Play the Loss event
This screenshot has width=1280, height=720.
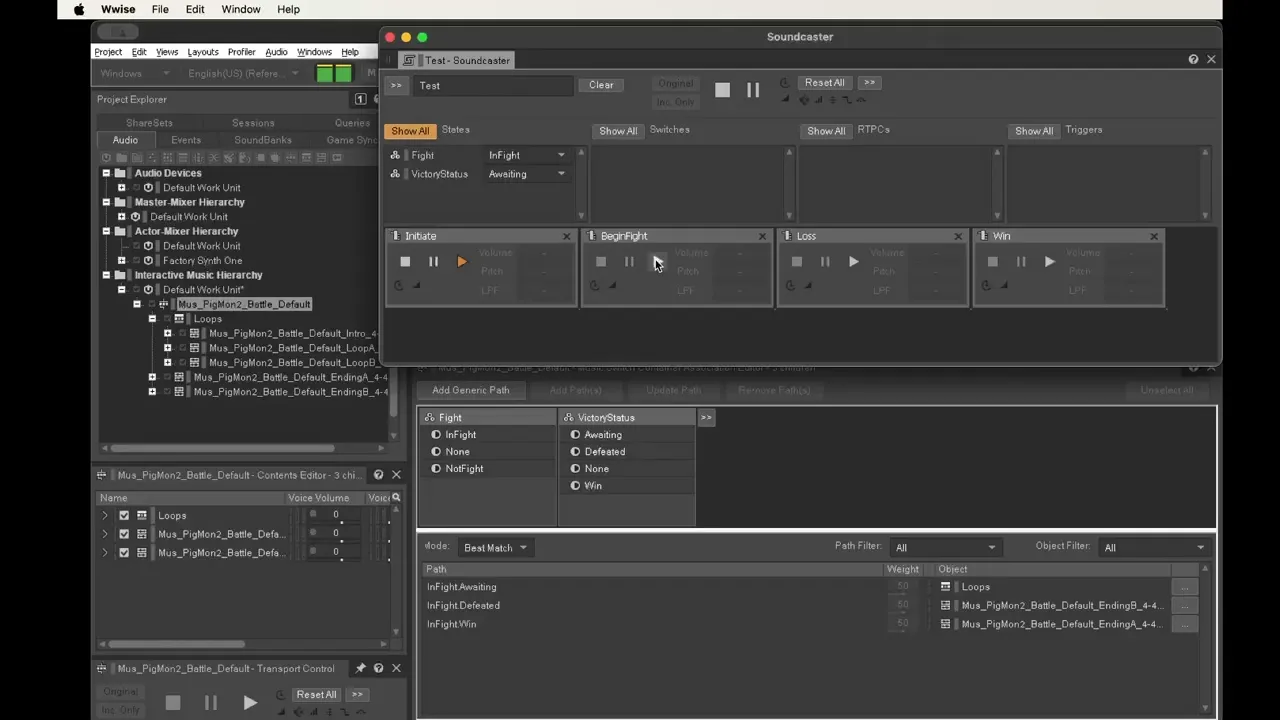coord(853,262)
